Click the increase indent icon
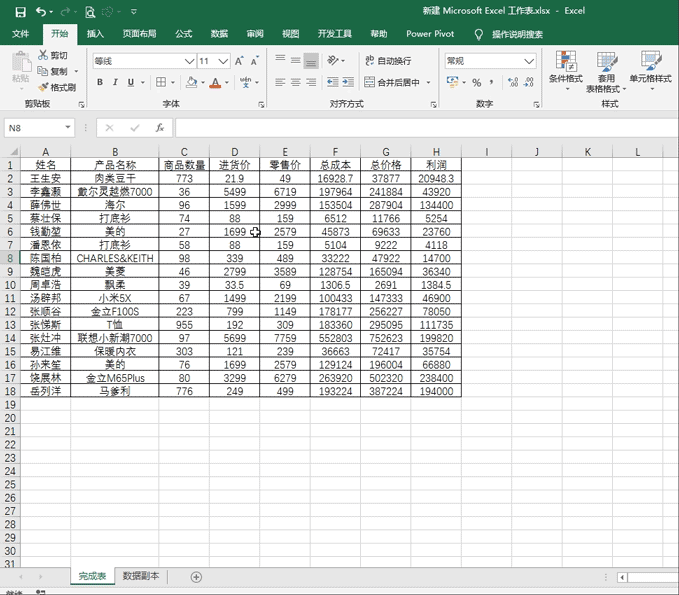The image size is (679, 595). click(348, 82)
